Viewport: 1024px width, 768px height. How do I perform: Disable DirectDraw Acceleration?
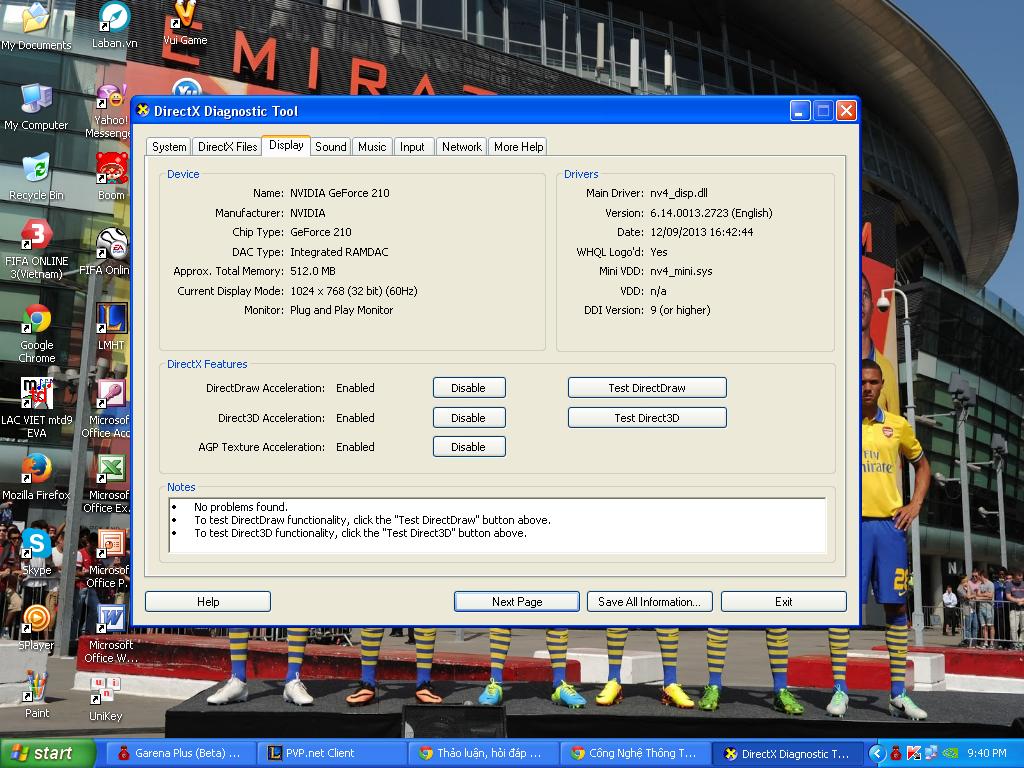click(x=469, y=388)
